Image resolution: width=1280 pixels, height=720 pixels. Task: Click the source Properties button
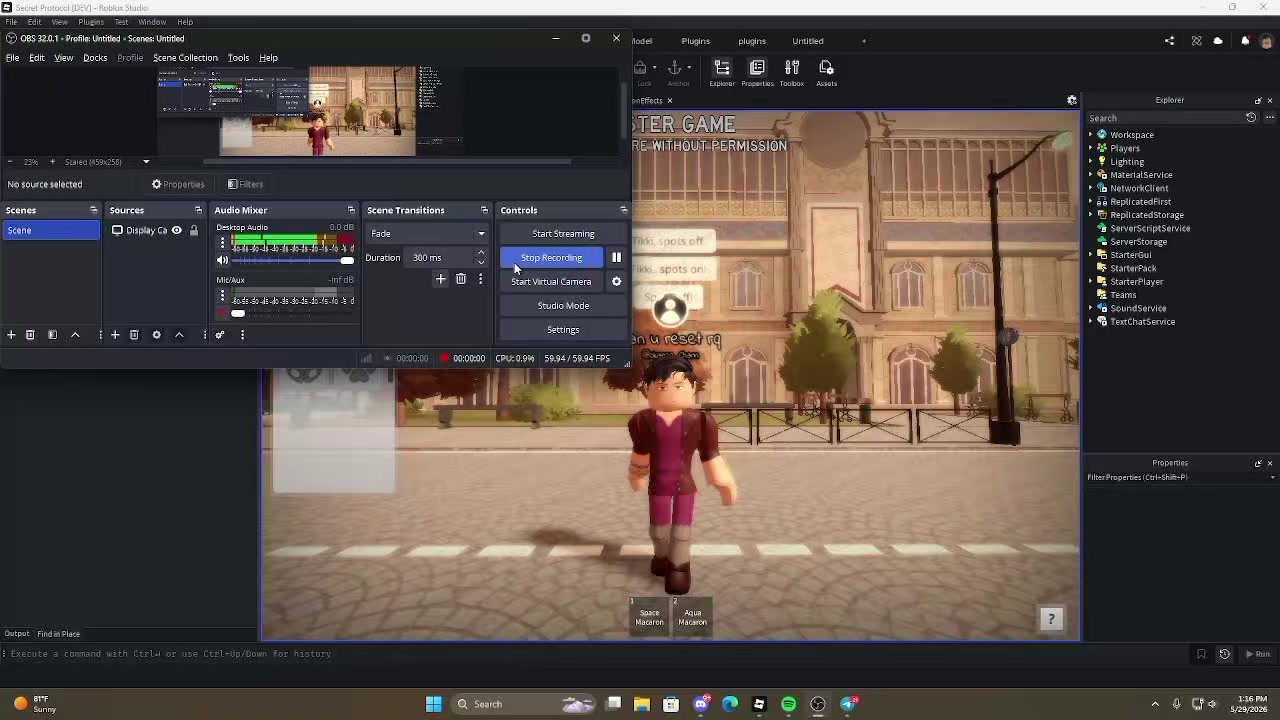point(178,184)
